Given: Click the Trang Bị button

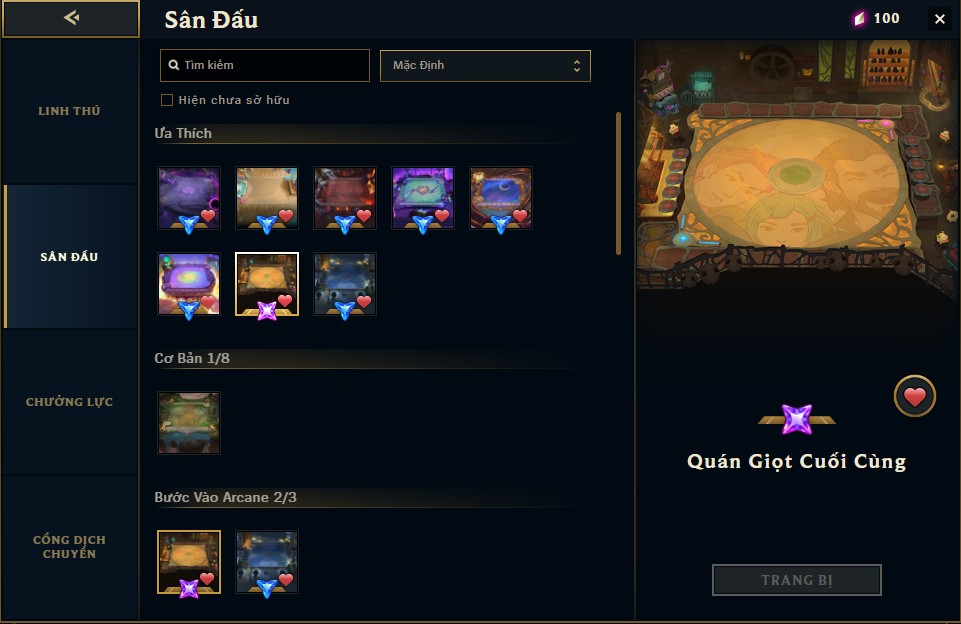Looking at the screenshot, I should (x=796, y=580).
